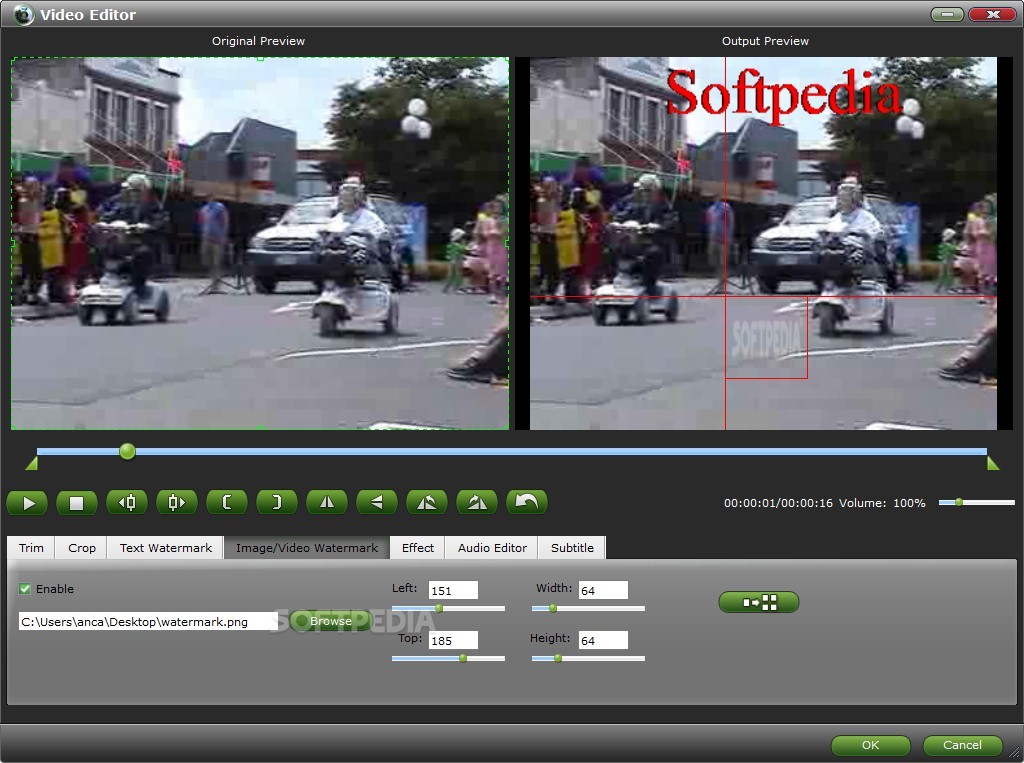The image size is (1024, 763).
Task: Step to the next frame
Action: (176, 502)
